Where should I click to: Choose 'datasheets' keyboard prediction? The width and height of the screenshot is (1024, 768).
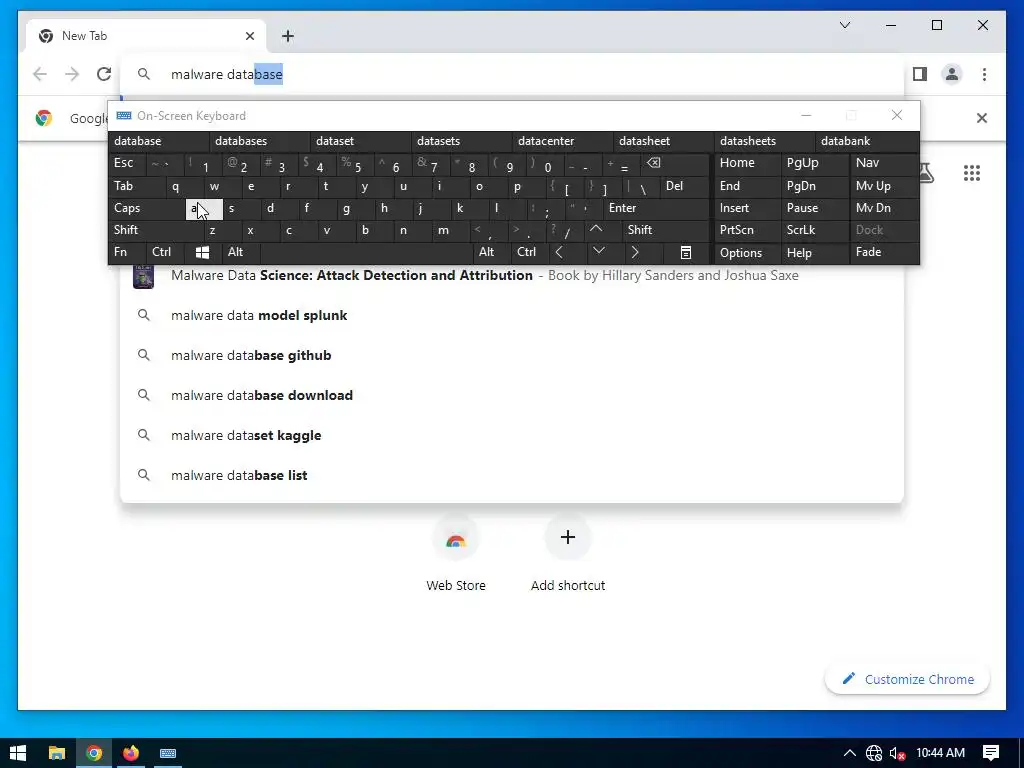764,141
